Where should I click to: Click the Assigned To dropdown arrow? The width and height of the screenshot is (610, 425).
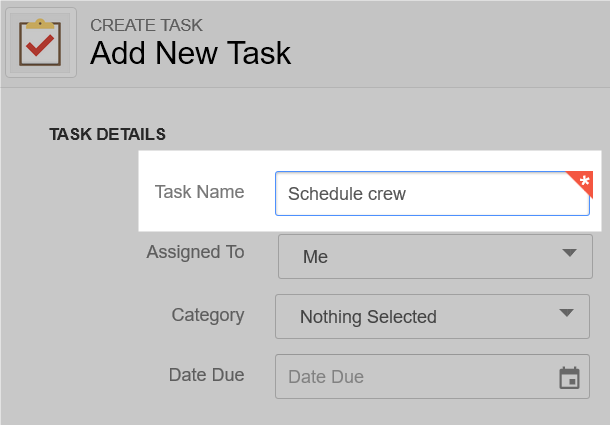tap(569, 253)
